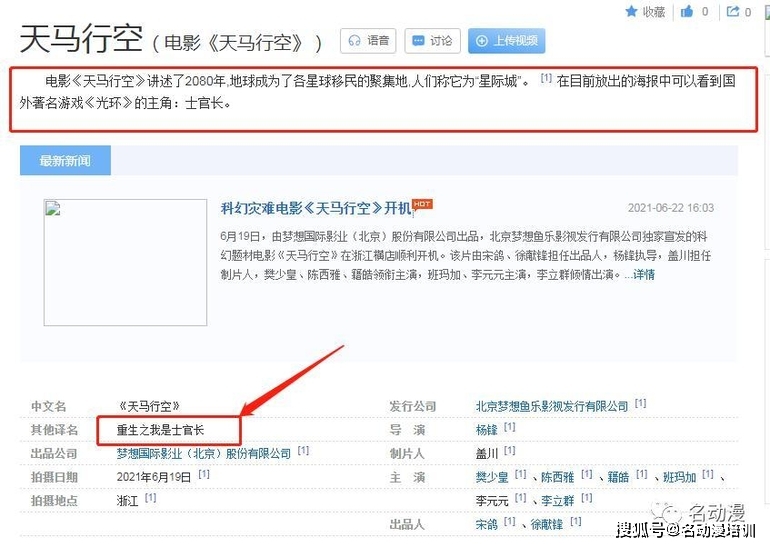Click the 详情 link in the news summary
Viewport: 770px width, 547px height.
[643, 274]
